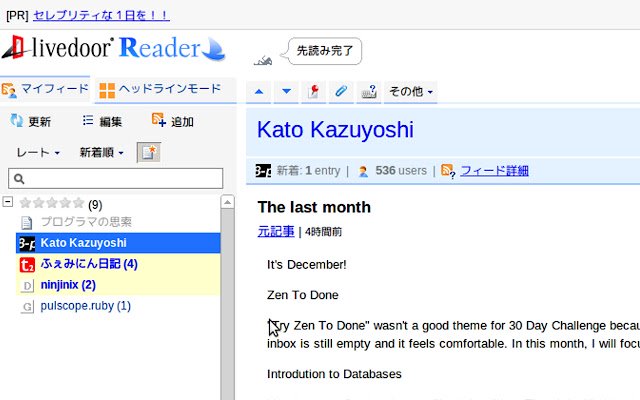This screenshot has height=400, width=640.
Task: Collapse the star rating group (9)
Action: tap(8, 202)
